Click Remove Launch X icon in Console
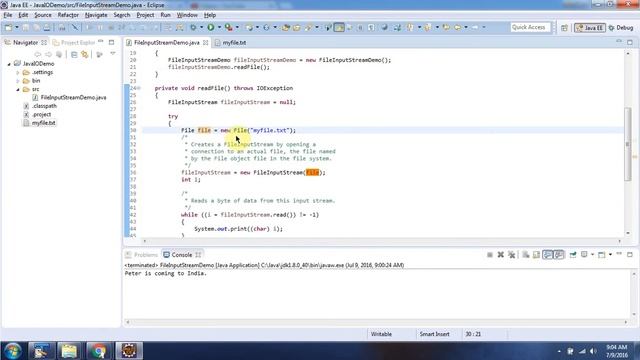This screenshot has height=360, width=640. (x=500, y=255)
